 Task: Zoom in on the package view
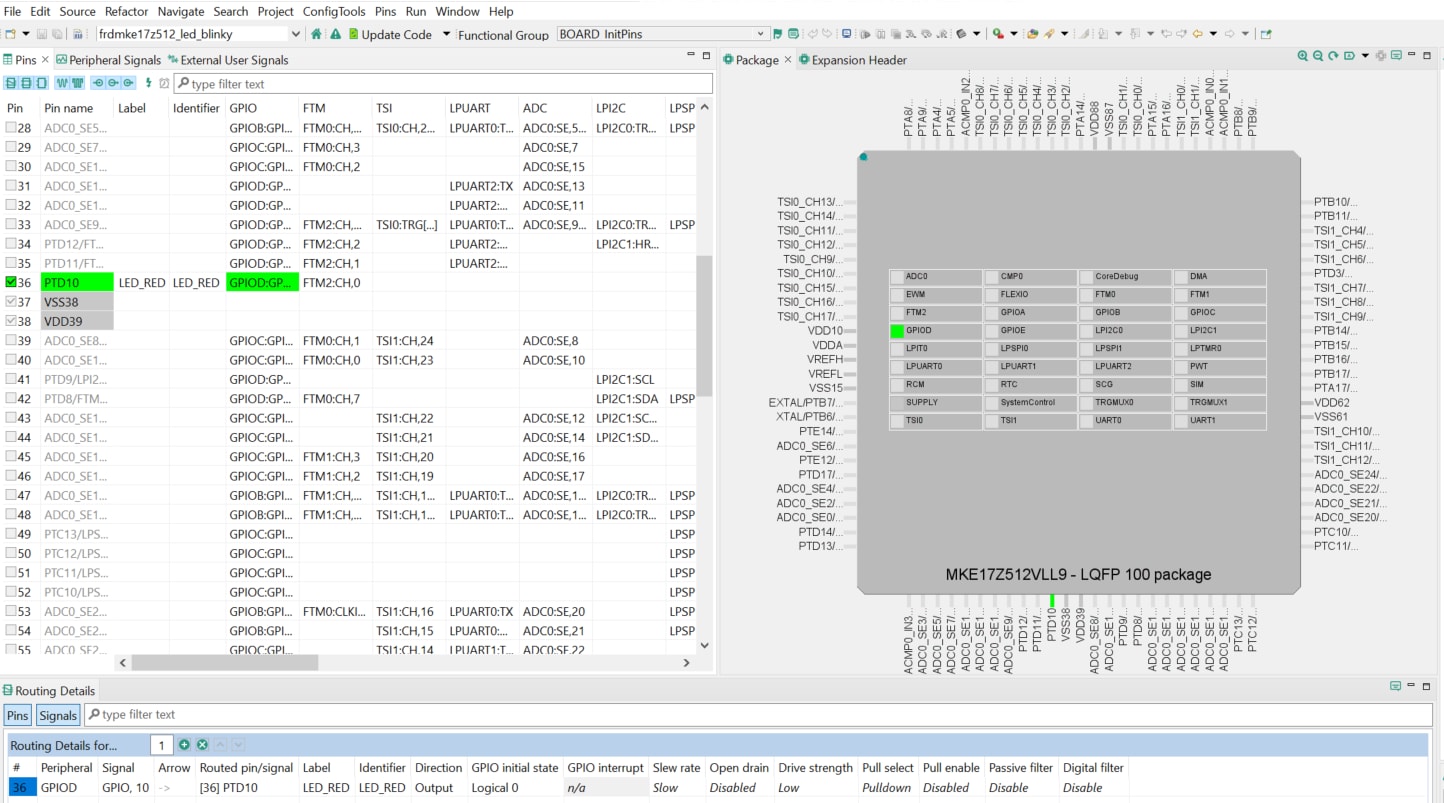tap(1303, 56)
